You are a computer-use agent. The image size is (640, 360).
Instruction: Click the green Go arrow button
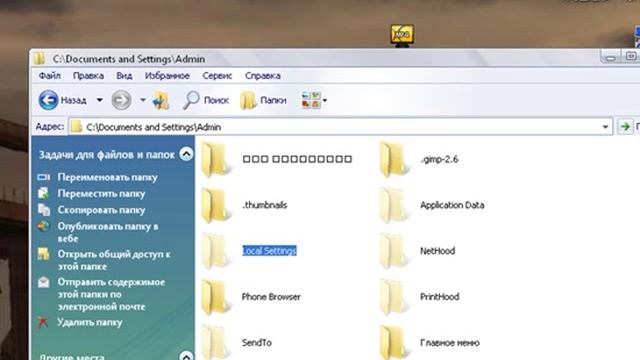click(x=625, y=127)
